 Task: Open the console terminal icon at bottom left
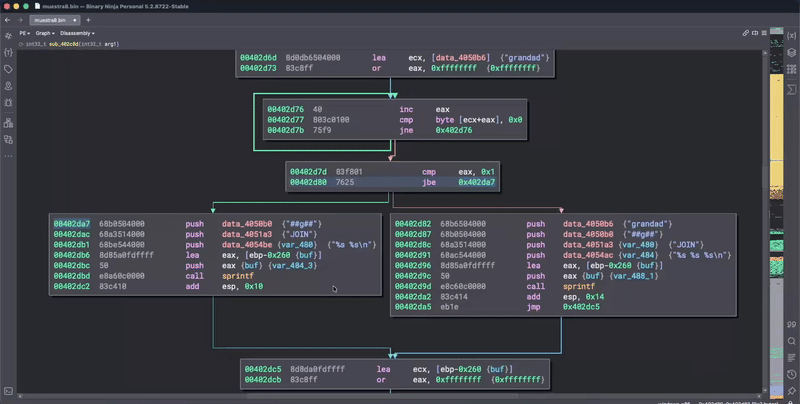click(8, 390)
